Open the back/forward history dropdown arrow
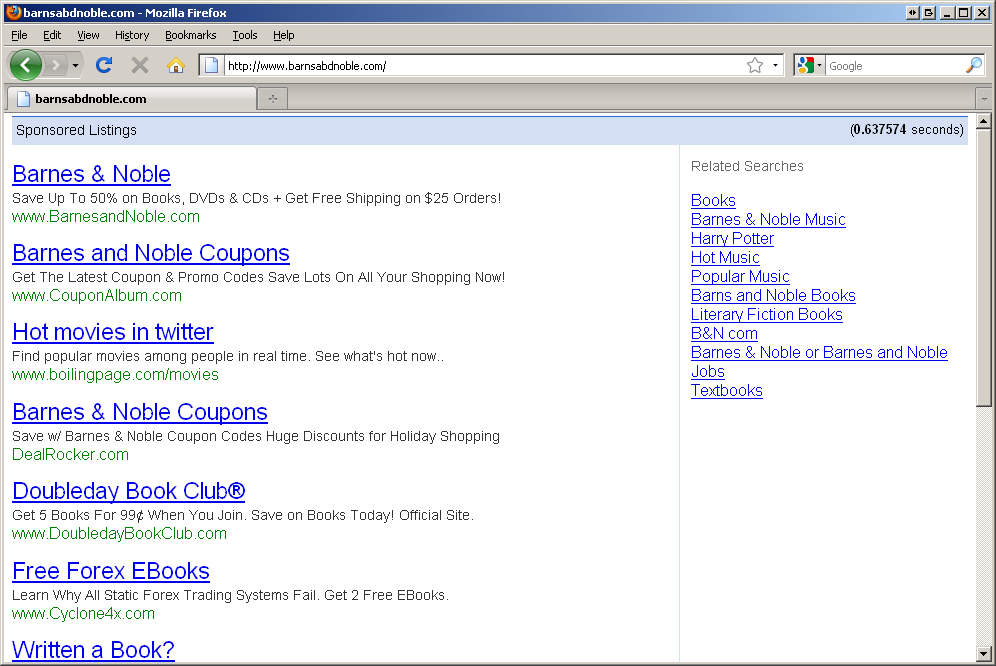This screenshot has height=666, width=996. (76, 65)
